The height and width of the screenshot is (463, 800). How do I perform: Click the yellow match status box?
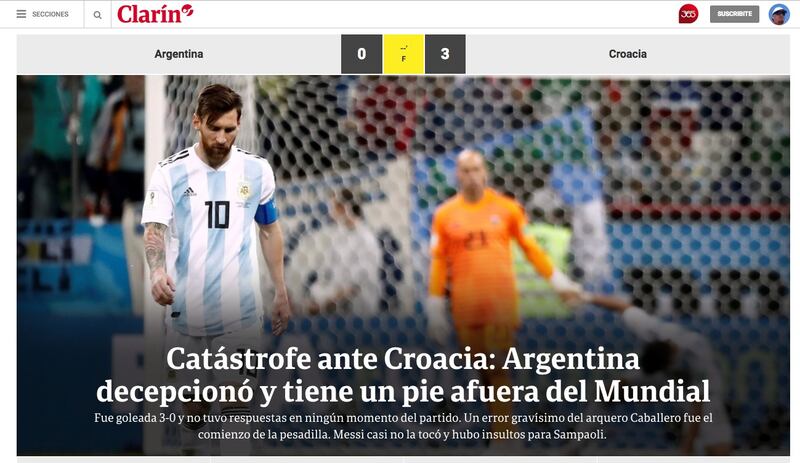[x=404, y=54]
